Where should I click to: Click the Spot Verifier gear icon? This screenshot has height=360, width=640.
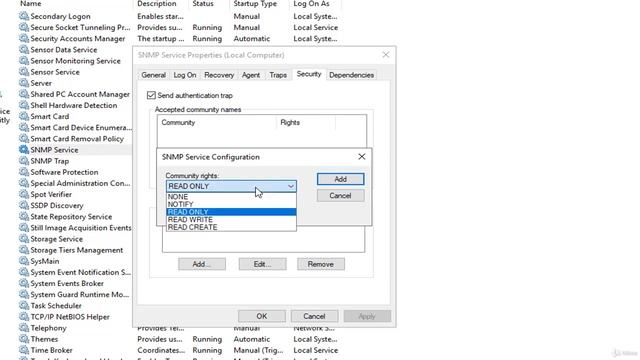[24, 194]
